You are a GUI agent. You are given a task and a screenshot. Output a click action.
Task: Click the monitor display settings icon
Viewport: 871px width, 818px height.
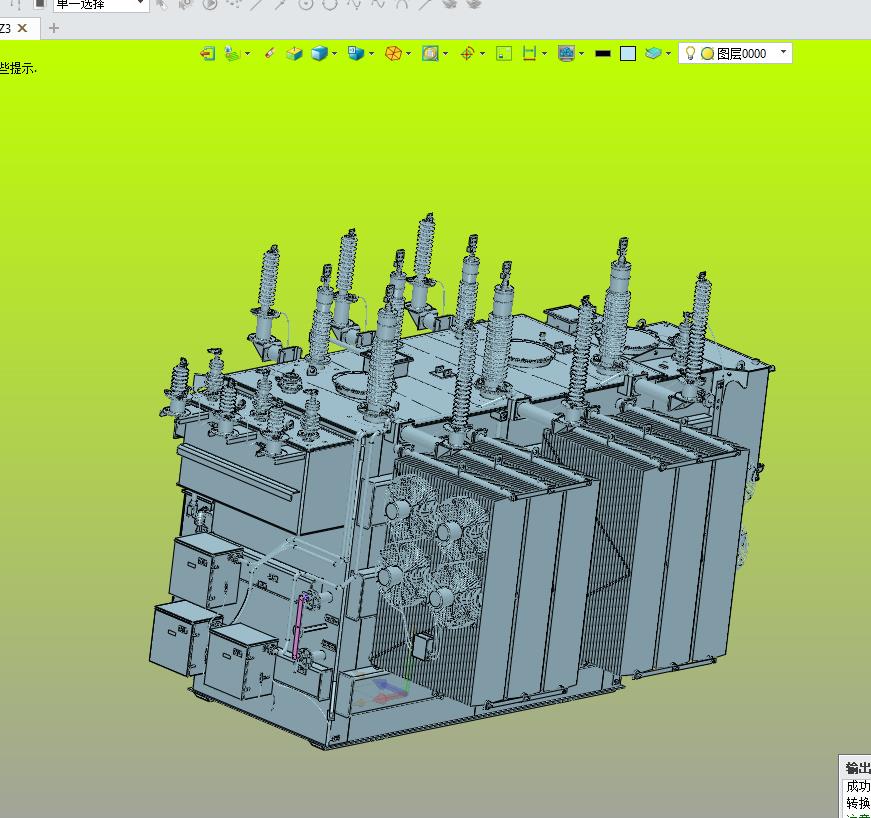pyautogui.click(x=566, y=53)
